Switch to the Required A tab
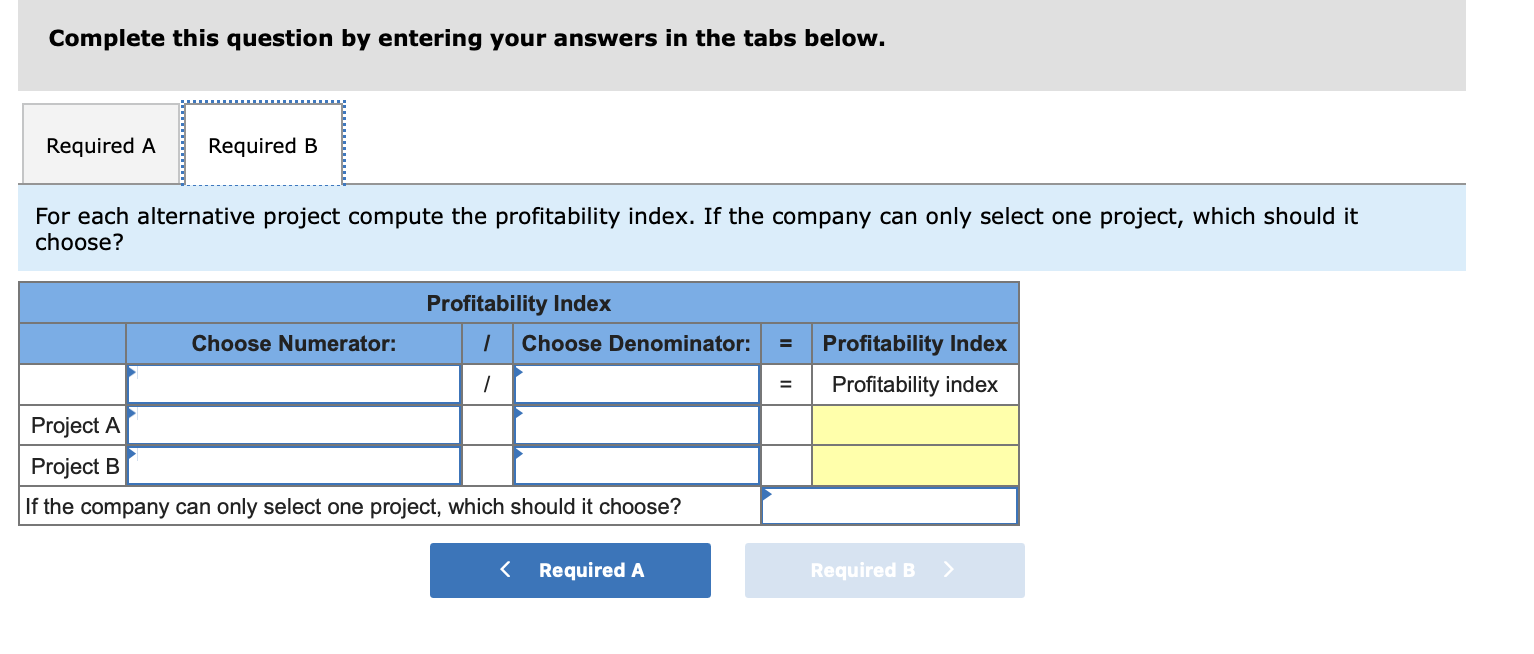This screenshot has width=1534, height=654. 99,144
